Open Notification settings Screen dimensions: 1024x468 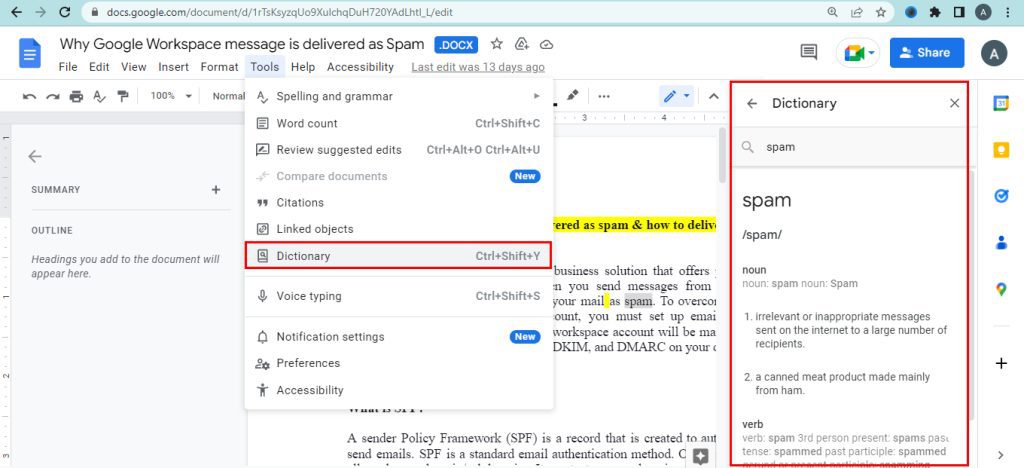pos(399,337)
